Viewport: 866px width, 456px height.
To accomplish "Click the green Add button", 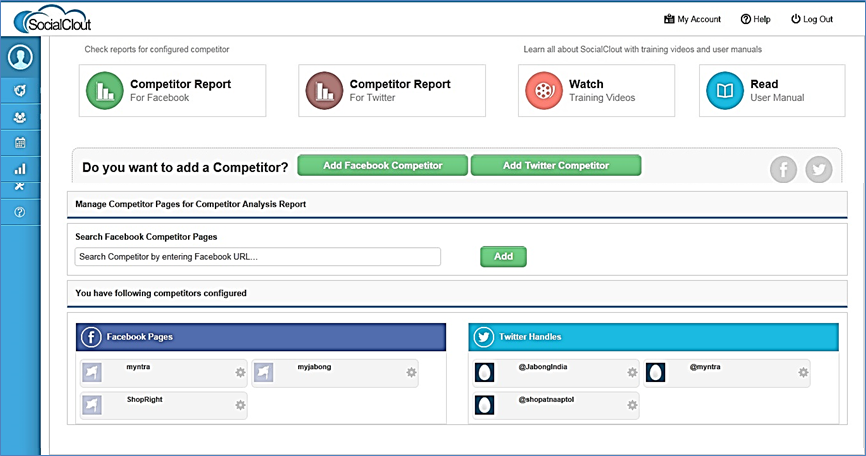I will pos(503,257).
